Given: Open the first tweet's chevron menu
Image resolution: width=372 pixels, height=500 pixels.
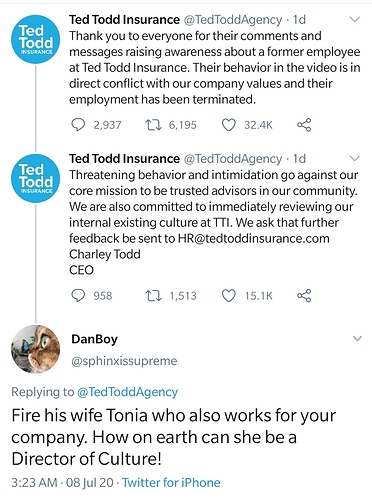Looking at the screenshot, I should click(355, 19).
